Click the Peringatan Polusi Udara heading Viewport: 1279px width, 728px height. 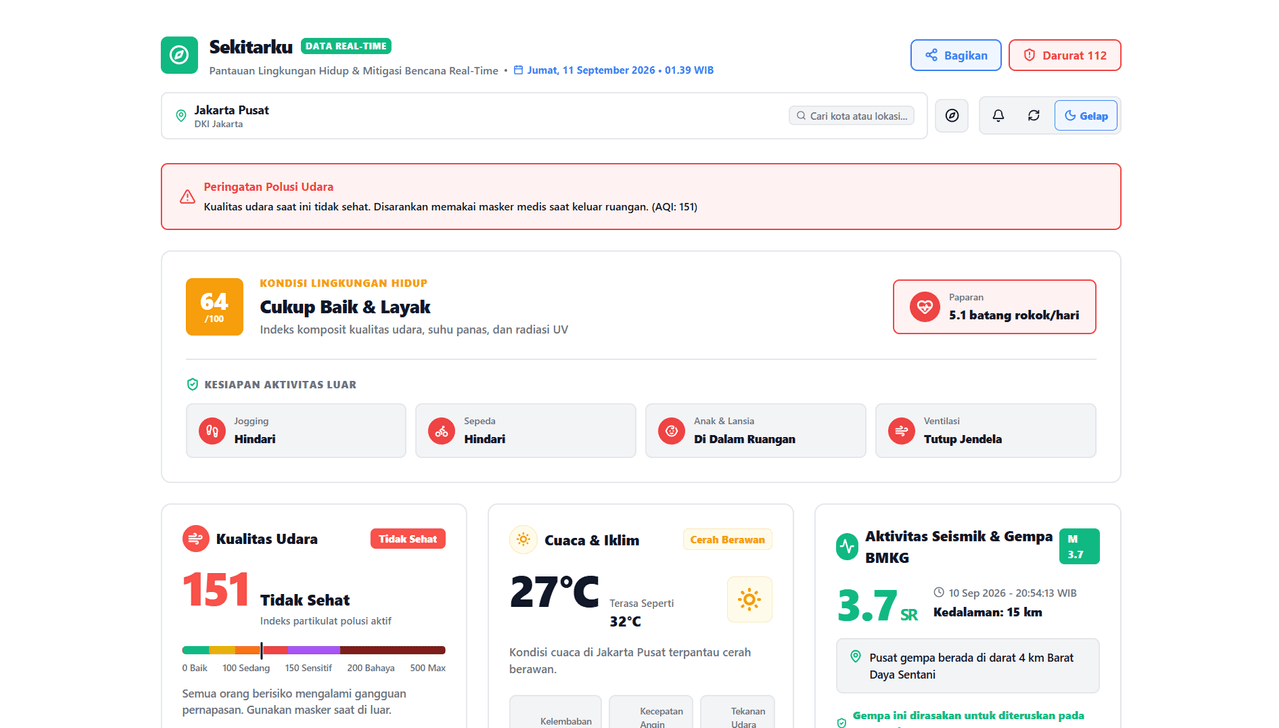pyautogui.click(x=269, y=187)
